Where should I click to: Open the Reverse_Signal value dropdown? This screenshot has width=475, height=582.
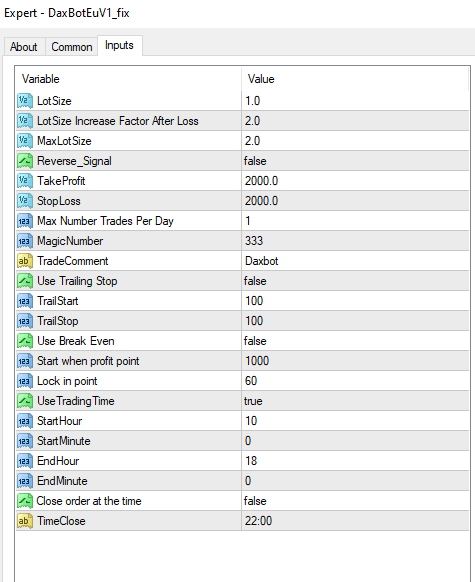point(355,161)
